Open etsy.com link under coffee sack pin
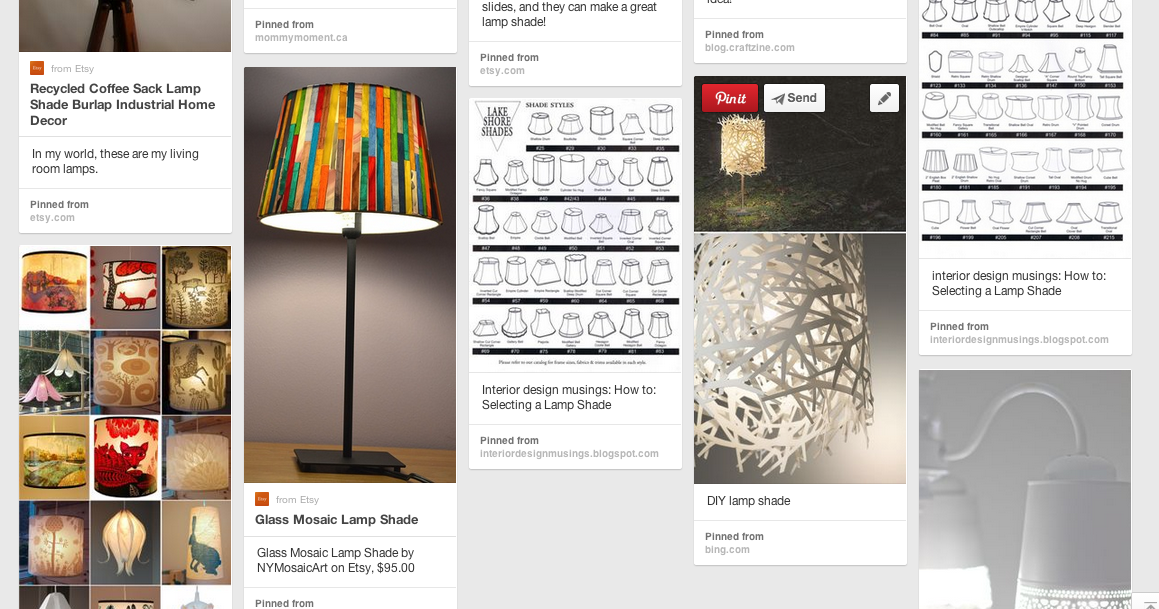This screenshot has height=609, width=1159. tap(52, 218)
